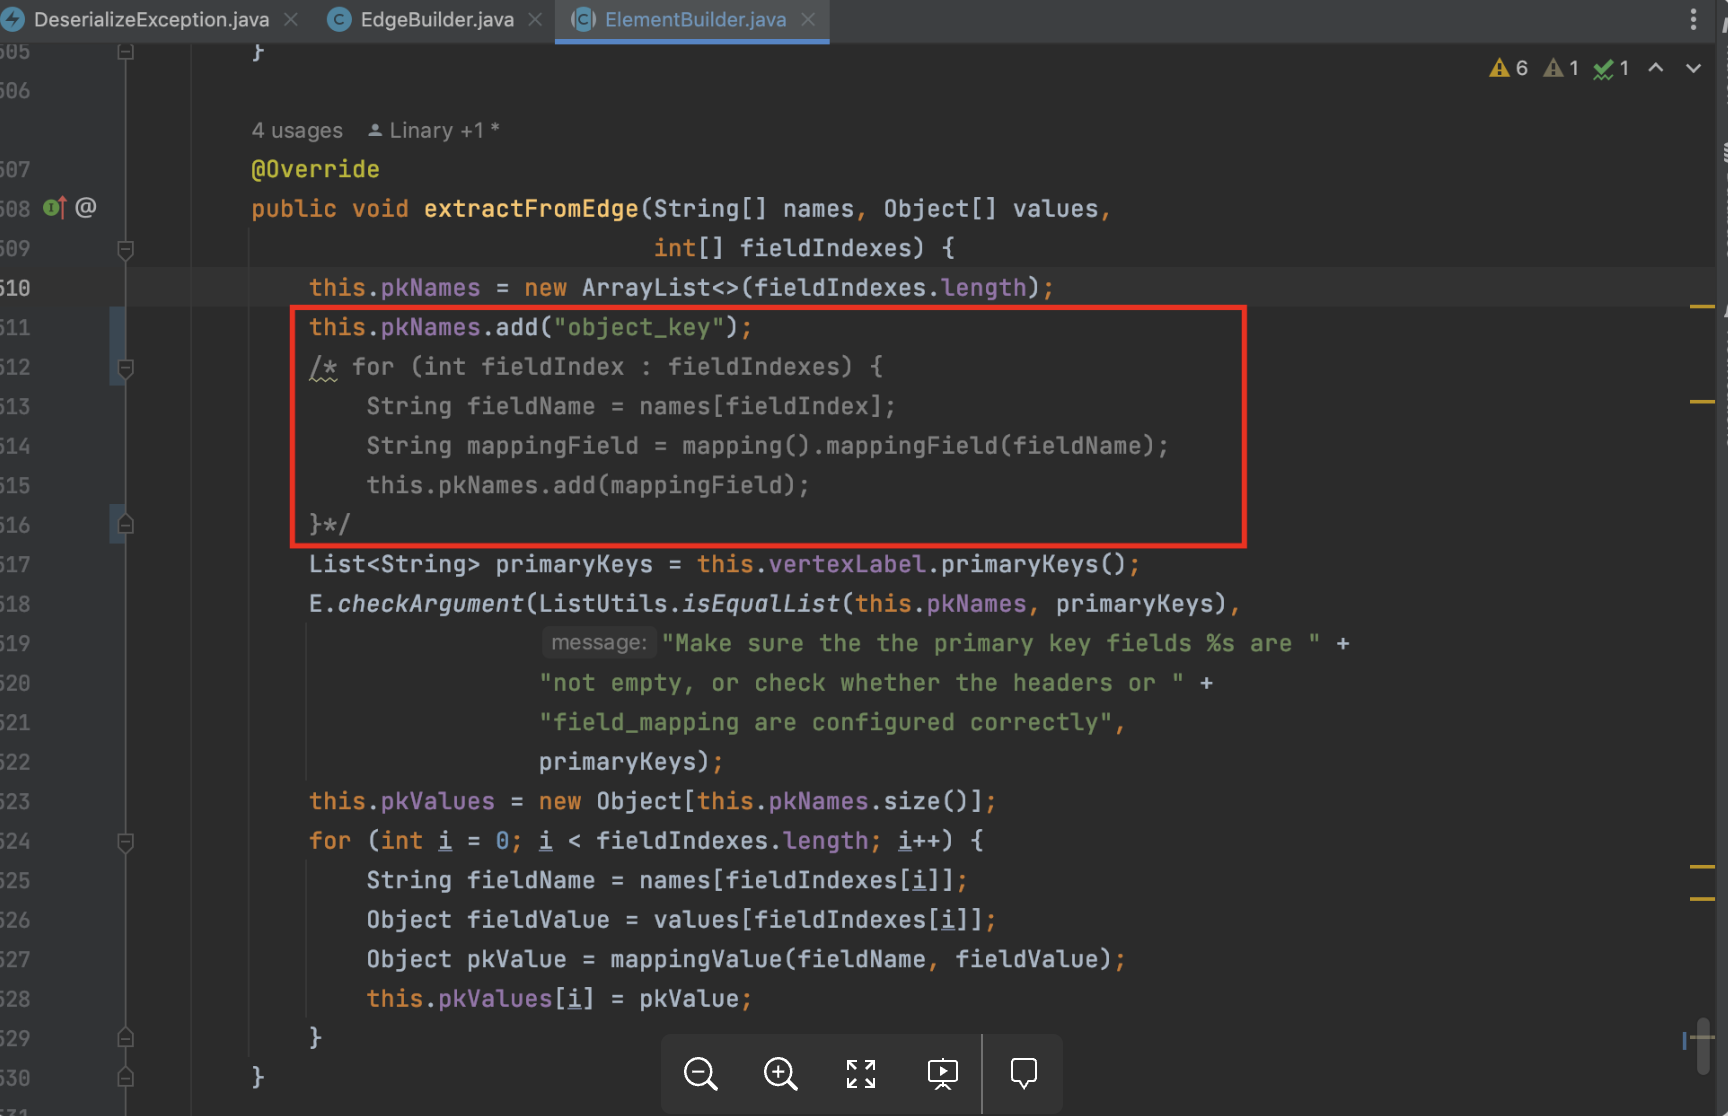Image resolution: width=1728 pixels, height=1116 pixels.
Task: Click the 1 typo check indicator
Action: coord(1612,68)
